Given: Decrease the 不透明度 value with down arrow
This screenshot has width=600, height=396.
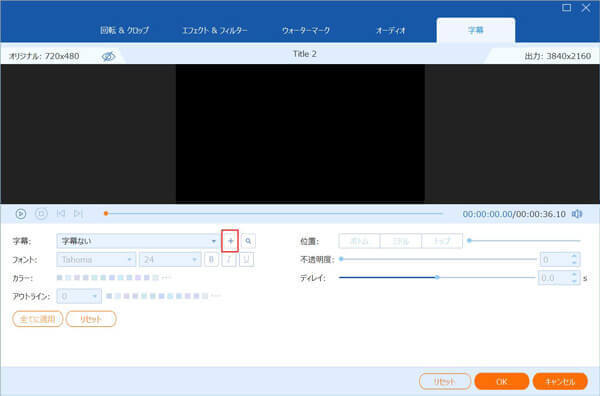Looking at the screenshot, I should click(x=574, y=263).
